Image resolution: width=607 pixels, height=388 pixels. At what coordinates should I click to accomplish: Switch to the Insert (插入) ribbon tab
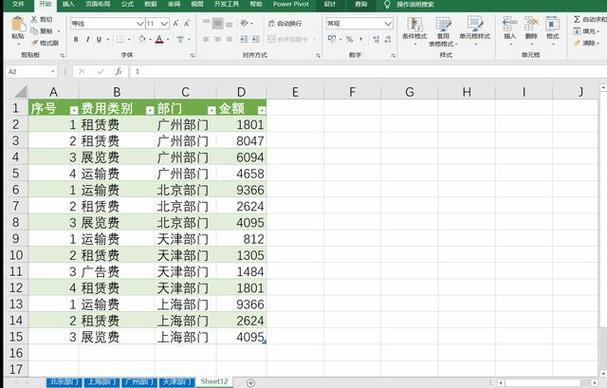pyautogui.click(x=68, y=4)
